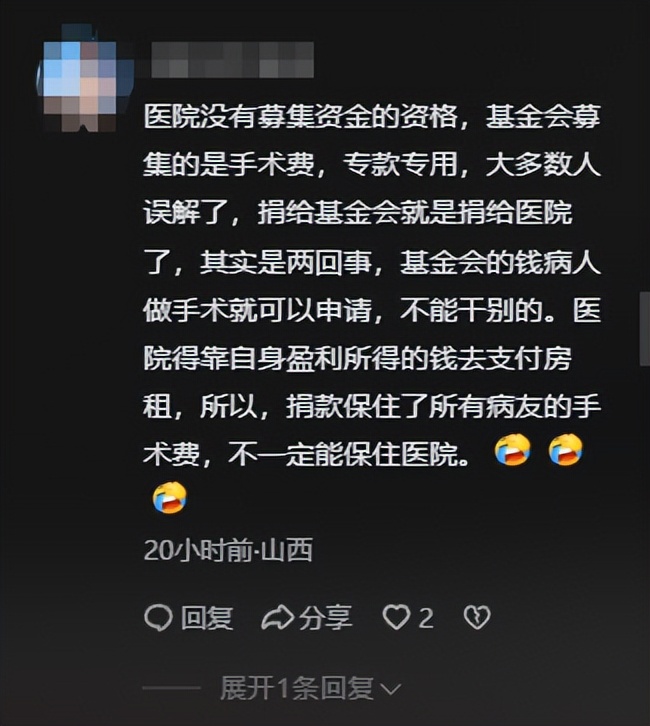Click the scrollbar thumb on the right edge
This screenshot has width=650, height=726.
[x=644, y=329]
